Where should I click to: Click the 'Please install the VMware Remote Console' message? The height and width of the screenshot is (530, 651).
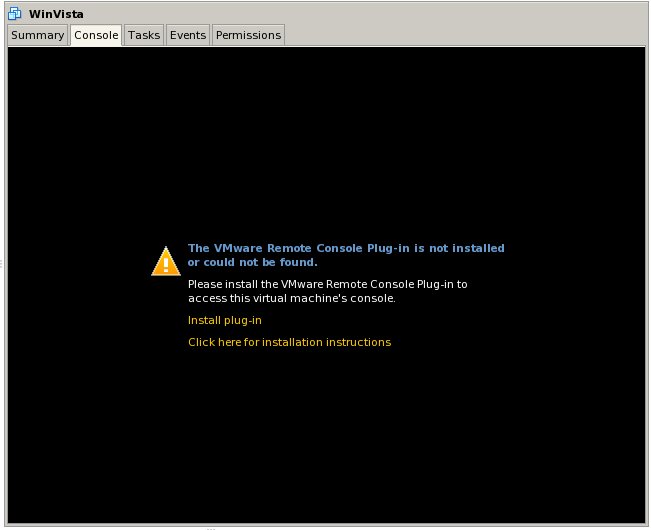click(328, 291)
